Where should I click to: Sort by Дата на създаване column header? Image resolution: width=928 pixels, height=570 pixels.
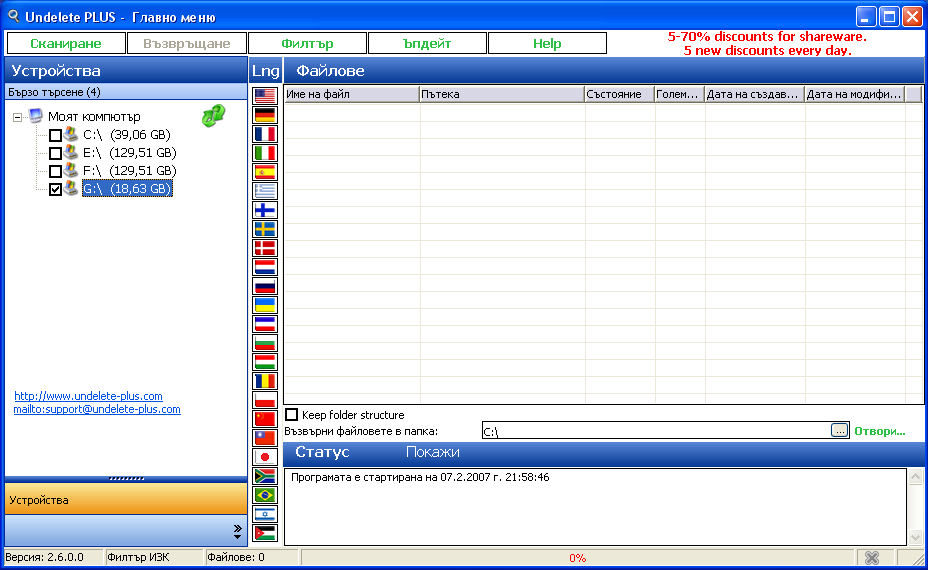pyautogui.click(x=754, y=94)
